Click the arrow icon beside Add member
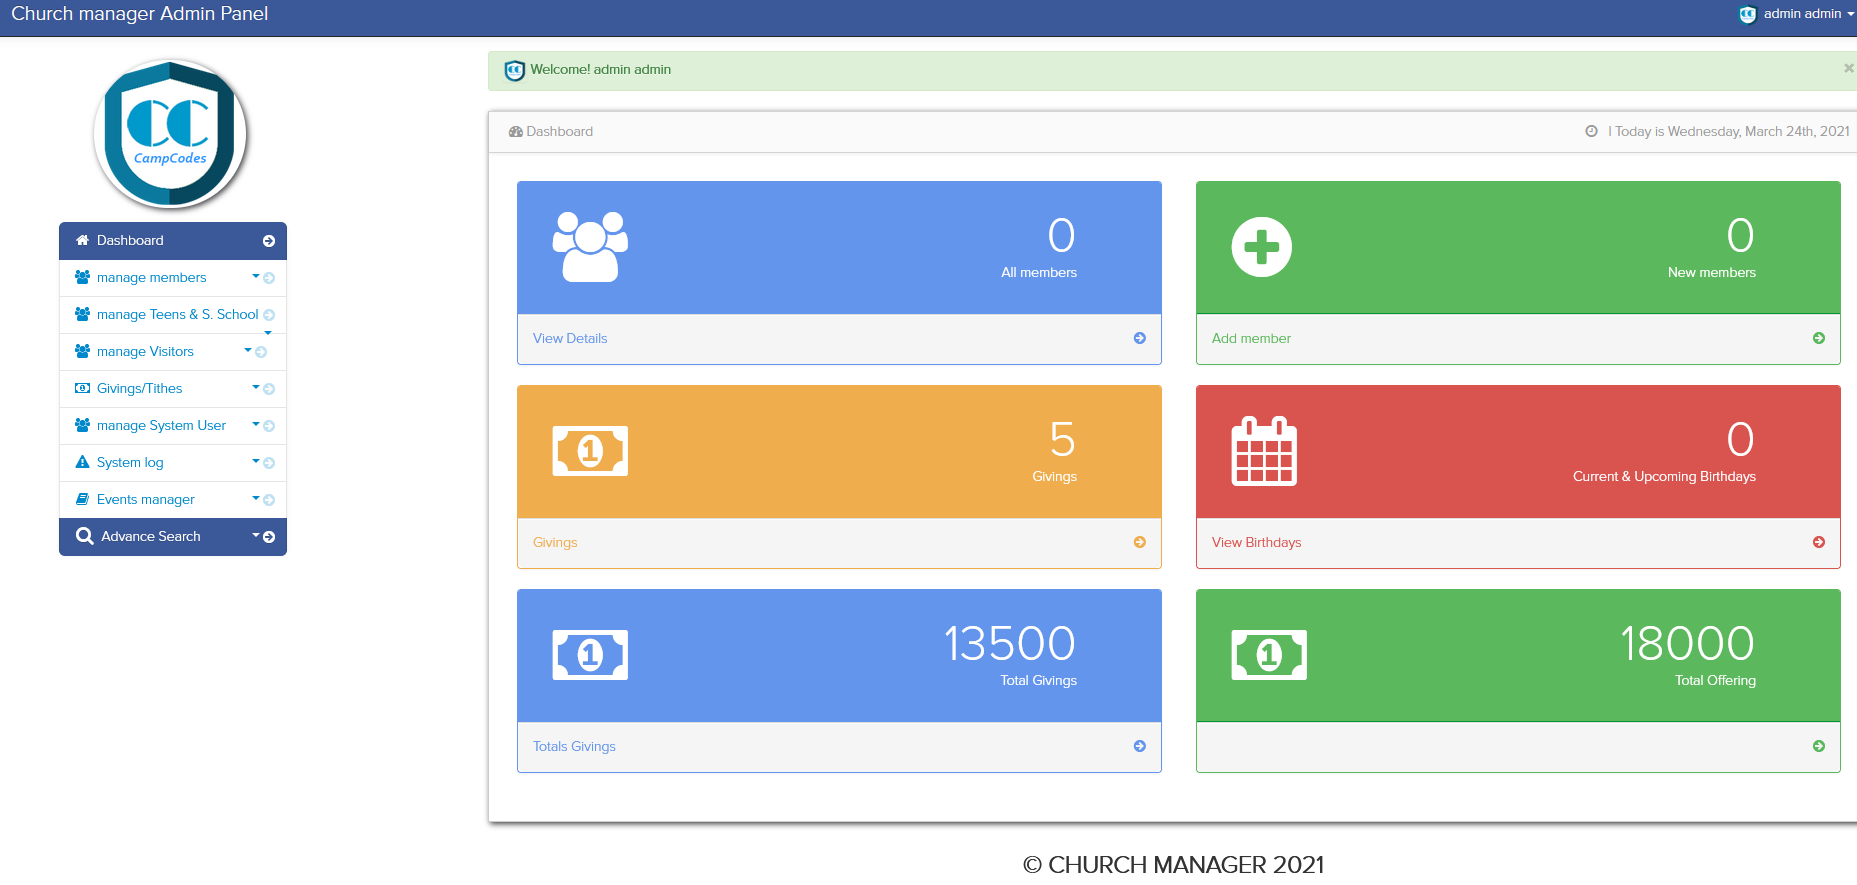The image size is (1857, 885). (x=1819, y=338)
